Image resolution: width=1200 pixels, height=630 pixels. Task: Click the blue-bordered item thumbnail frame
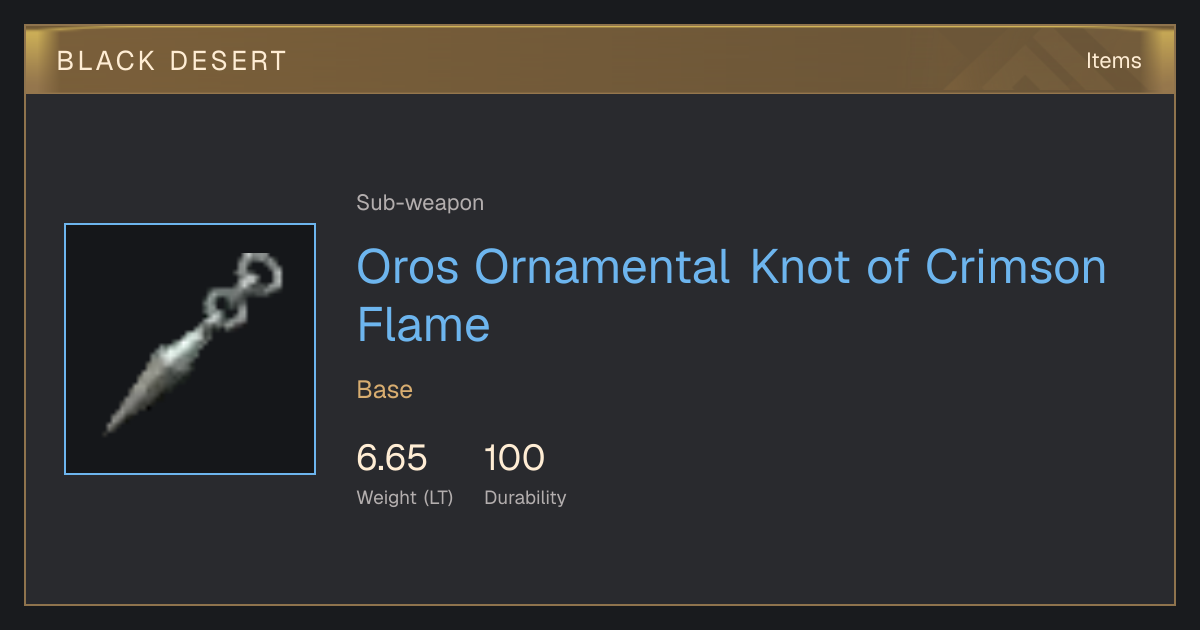click(x=190, y=349)
